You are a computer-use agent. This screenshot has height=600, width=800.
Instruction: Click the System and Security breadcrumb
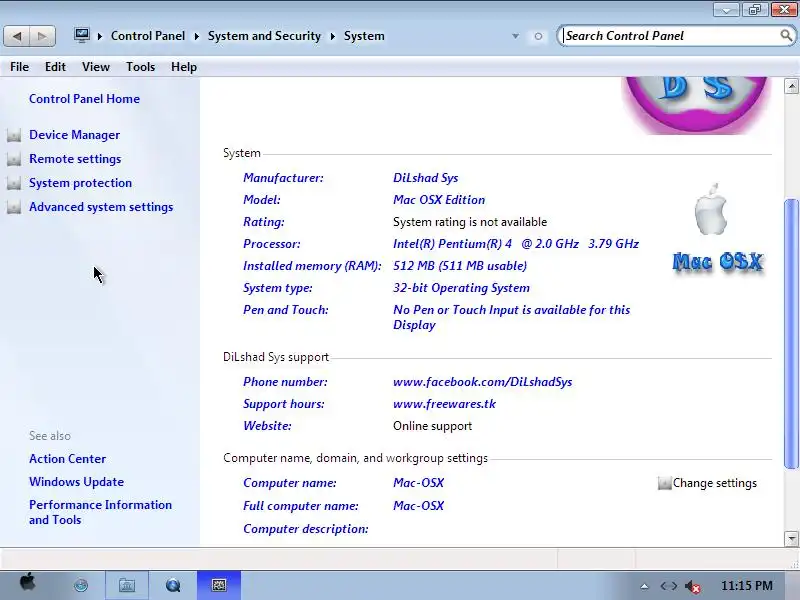click(264, 36)
